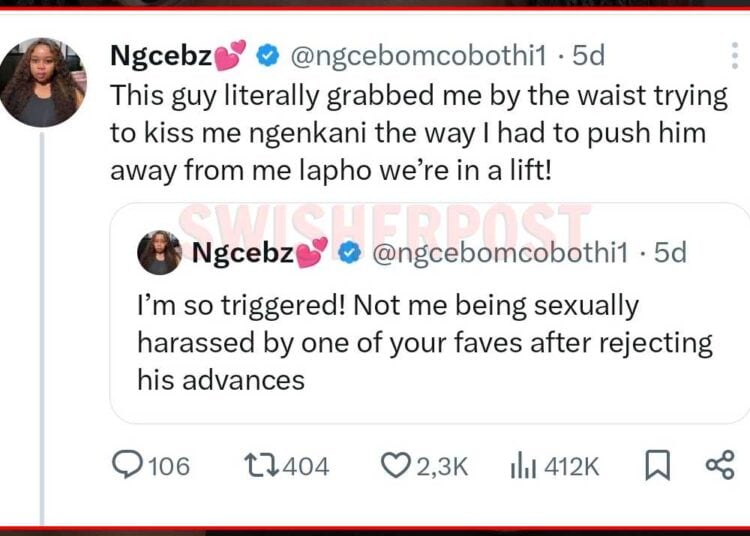Click the verified badge beside the main Ngcebz name
750x536 pixels.
click(267, 57)
